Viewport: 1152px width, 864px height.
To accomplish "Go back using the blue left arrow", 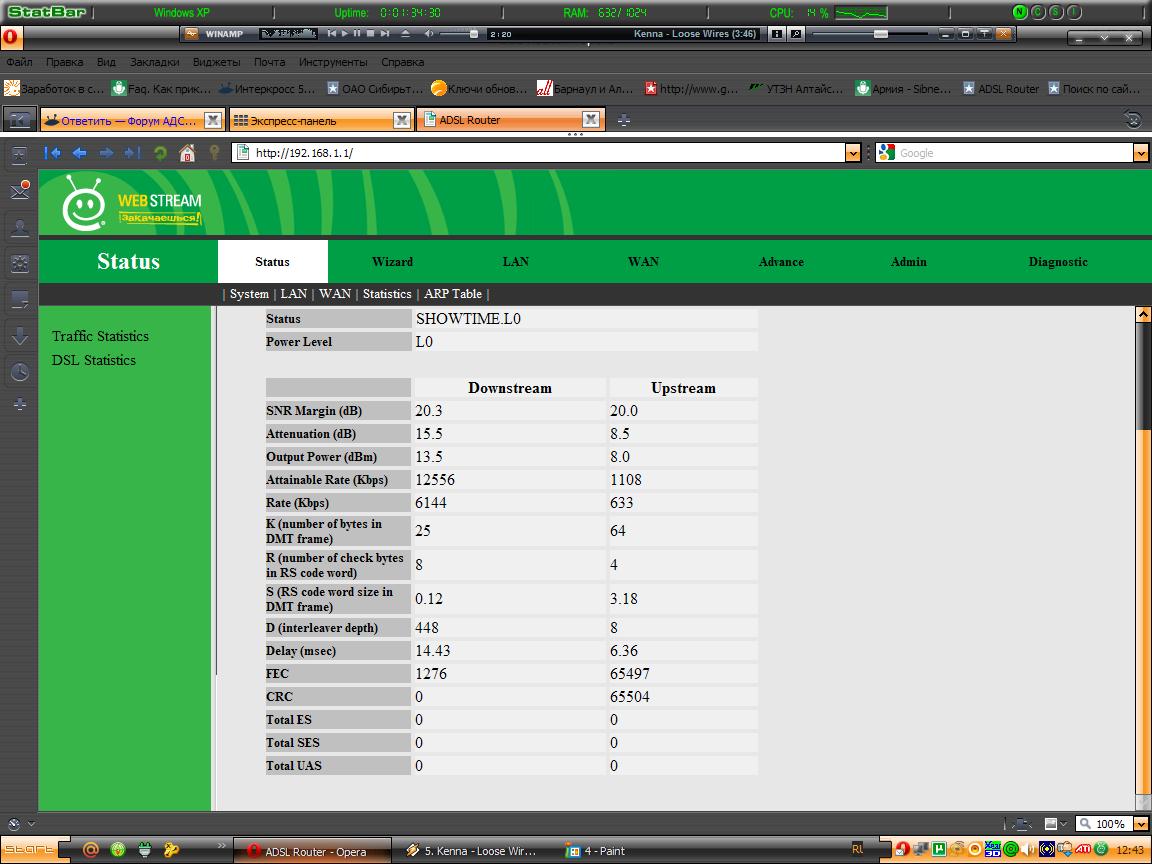I will [x=79, y=153].
